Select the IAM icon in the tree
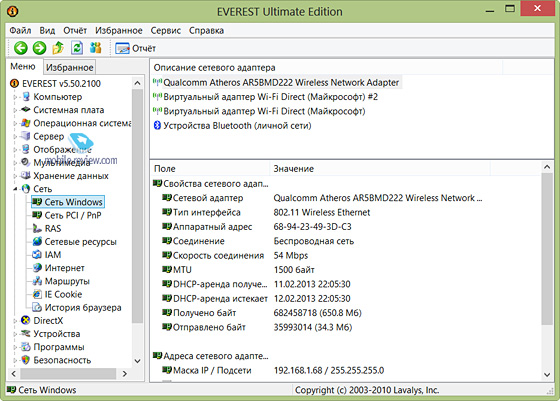Screen dimensions: 560x401 (x=37, y=255)
